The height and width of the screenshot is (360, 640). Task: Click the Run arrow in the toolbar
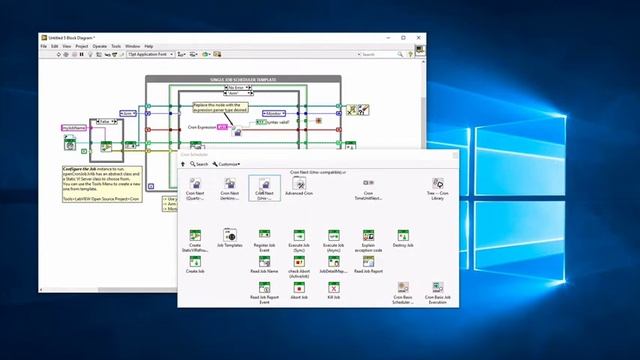(58, 54)
